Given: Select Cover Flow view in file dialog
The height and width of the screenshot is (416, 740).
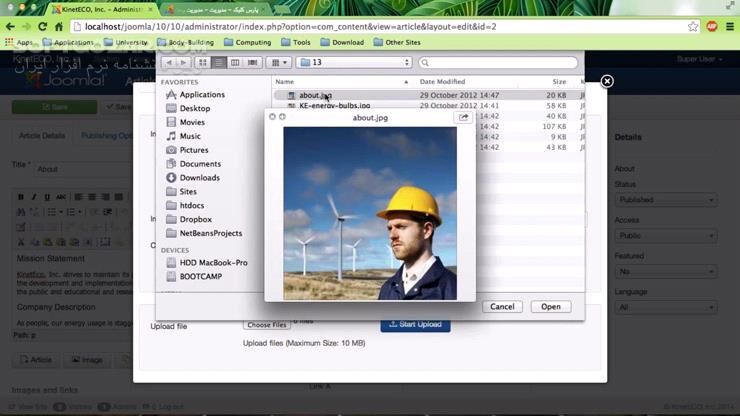Looking at the screenshot, I should 252,63.
